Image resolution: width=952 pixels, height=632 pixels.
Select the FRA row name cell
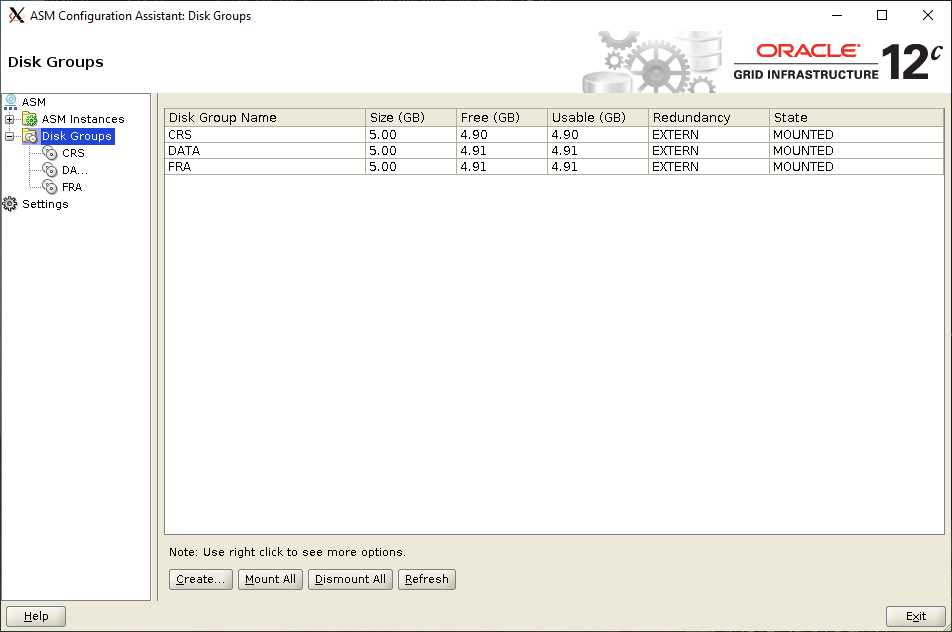coord(265,166)
